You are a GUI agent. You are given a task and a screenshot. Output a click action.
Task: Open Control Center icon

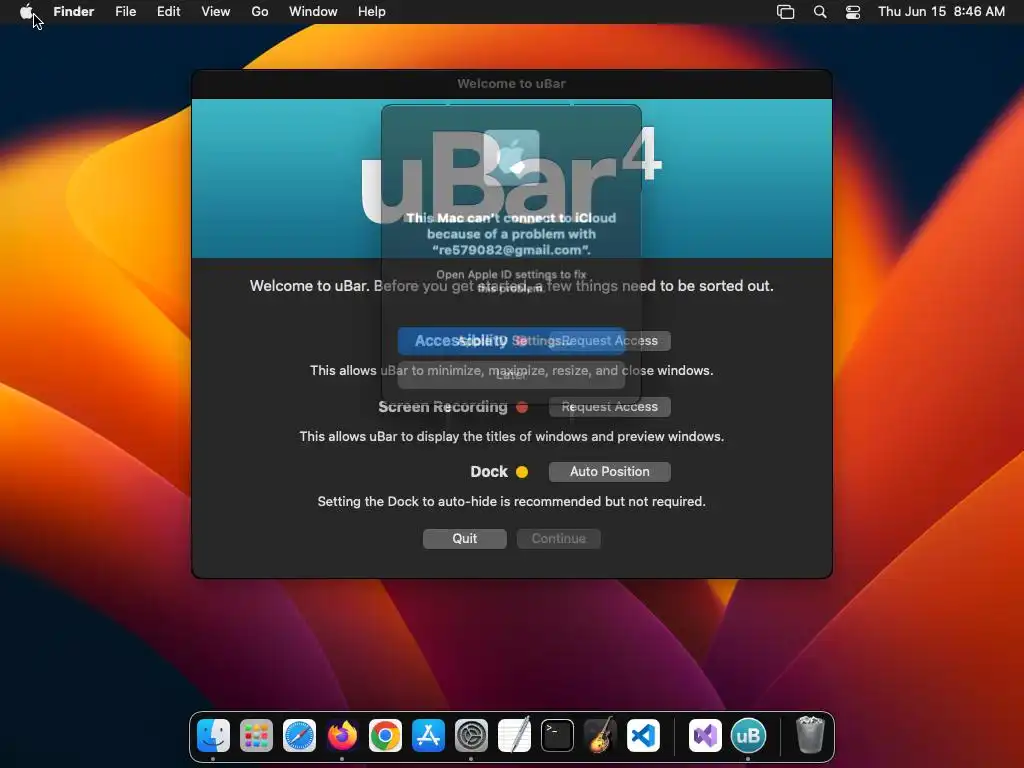853,12
